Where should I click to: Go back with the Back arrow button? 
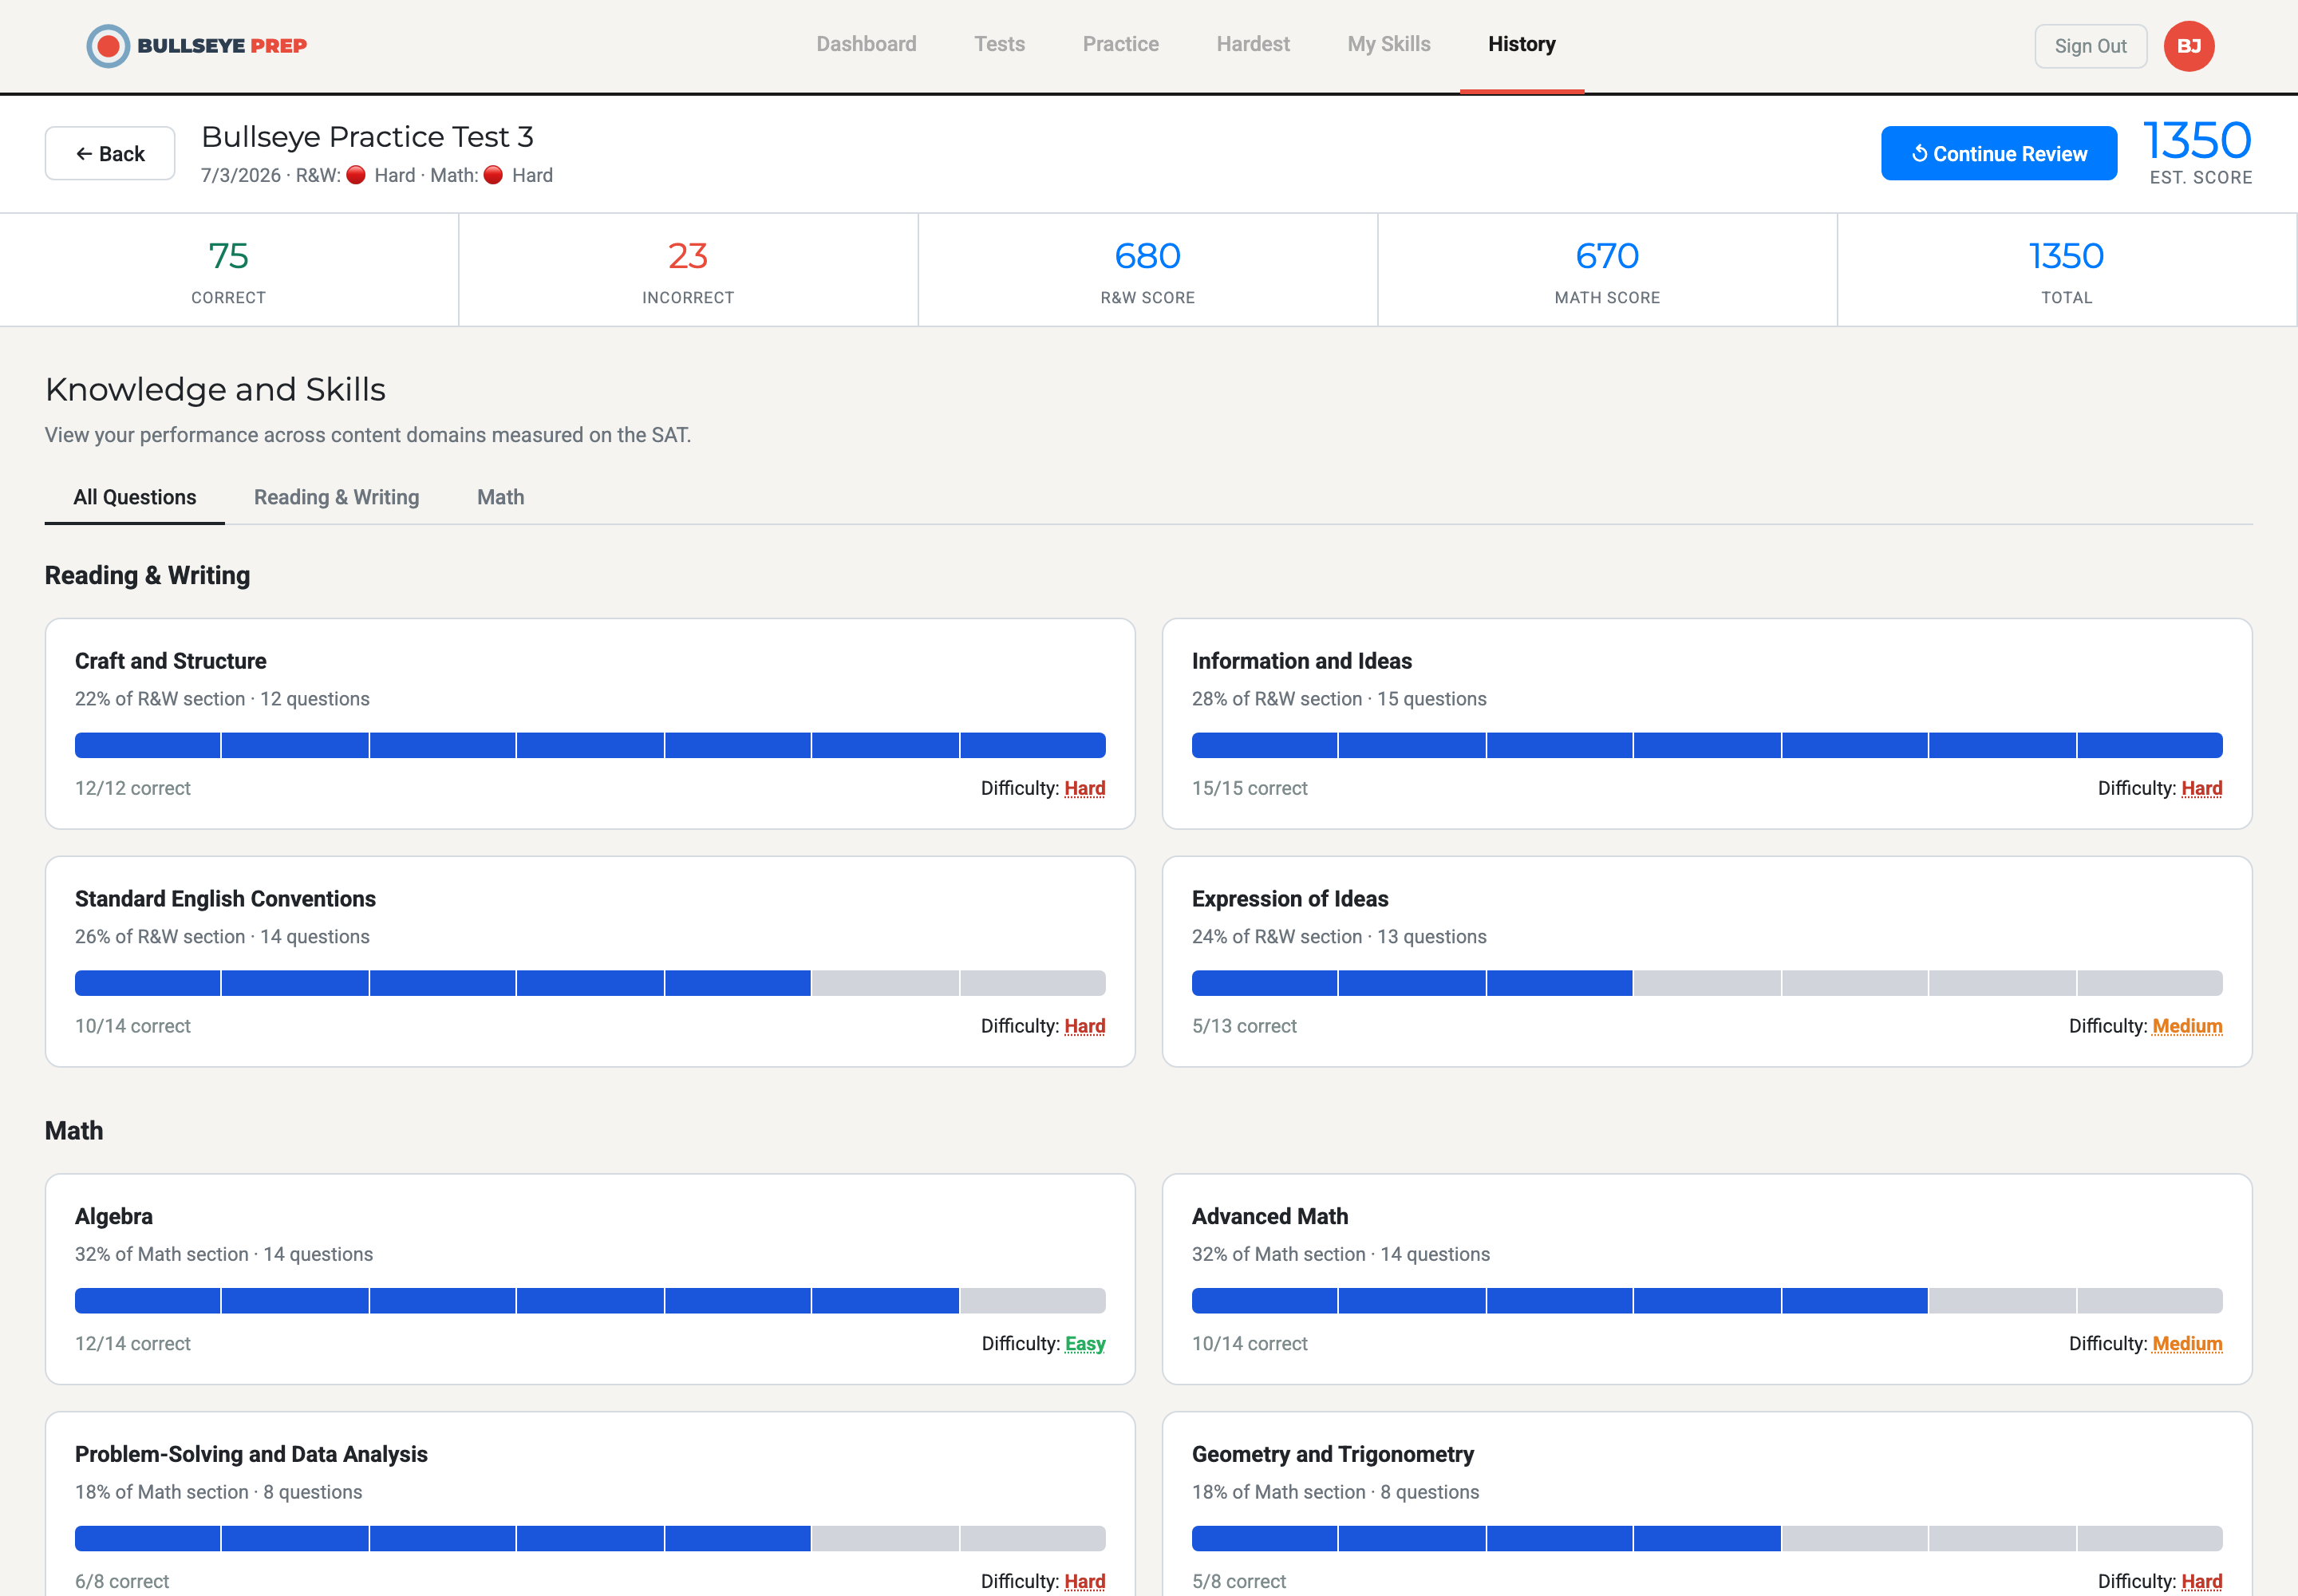(x=110, y=153)
